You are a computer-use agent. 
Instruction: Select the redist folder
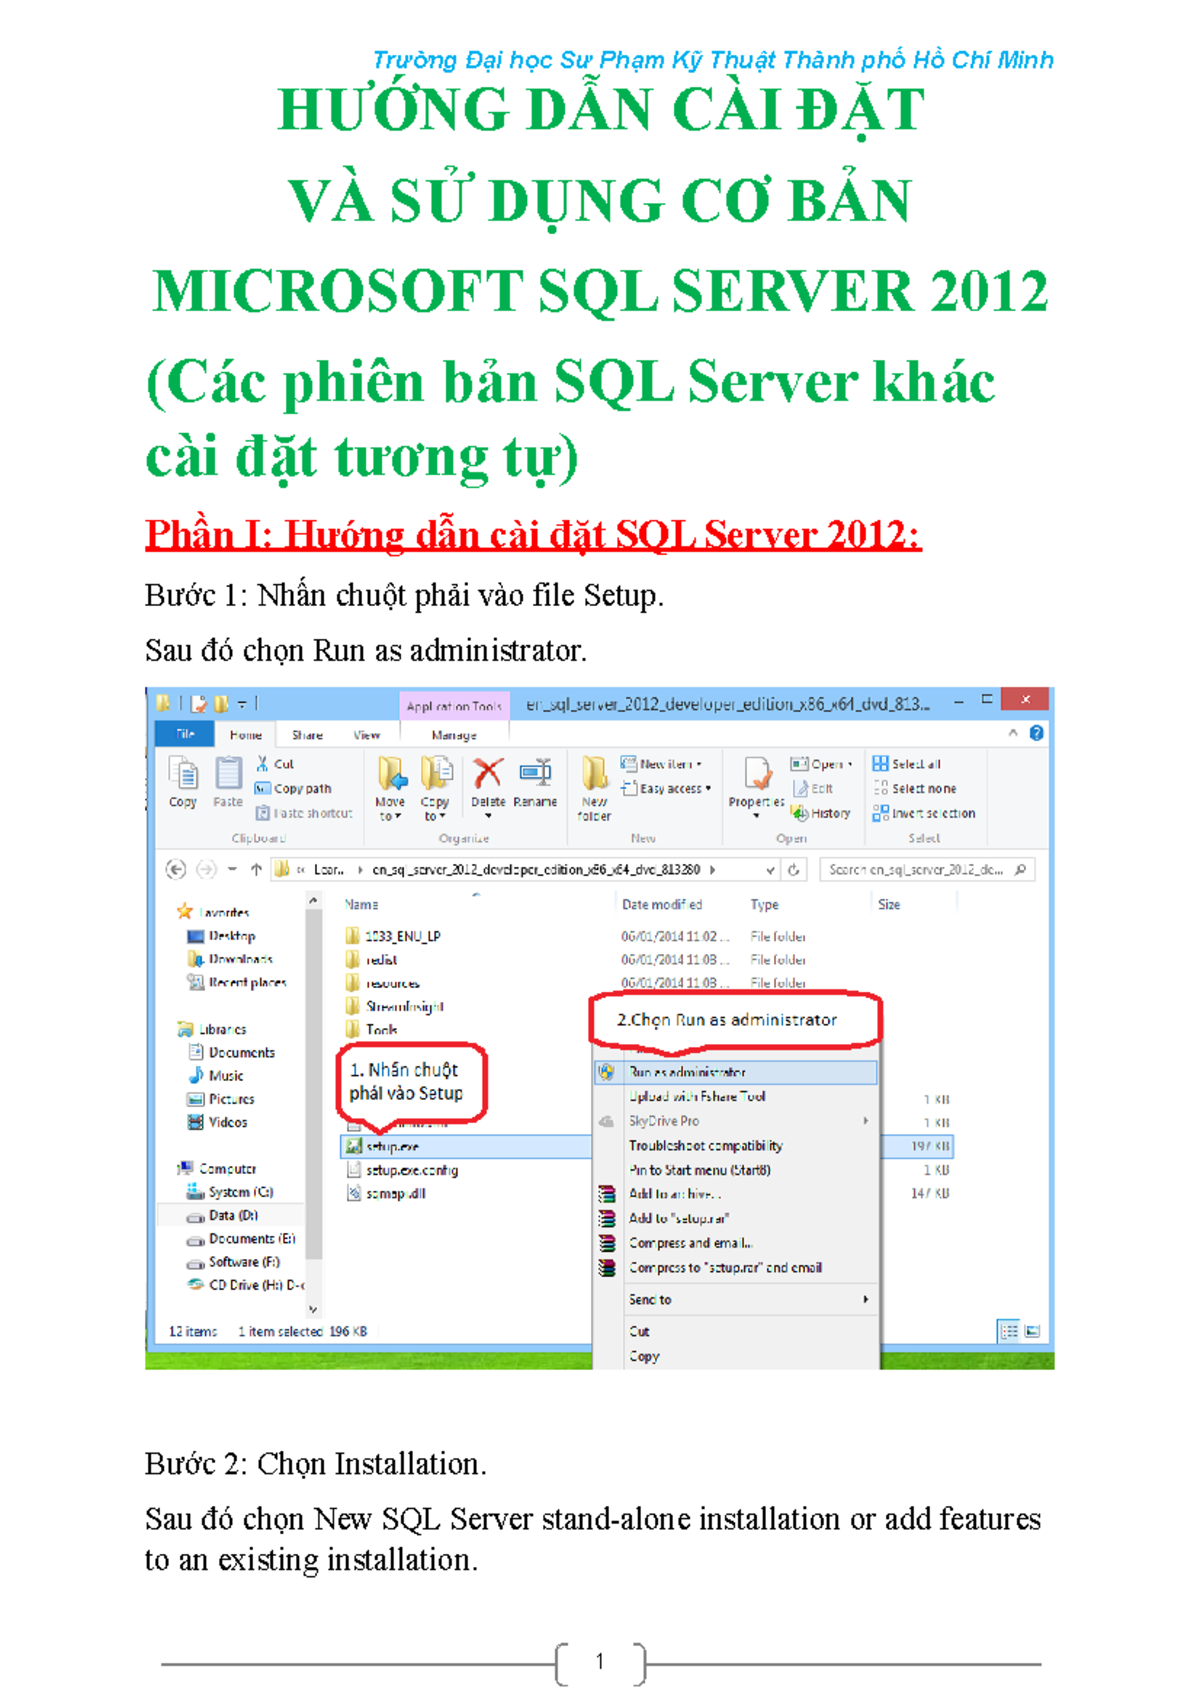[x=371, y=960]
